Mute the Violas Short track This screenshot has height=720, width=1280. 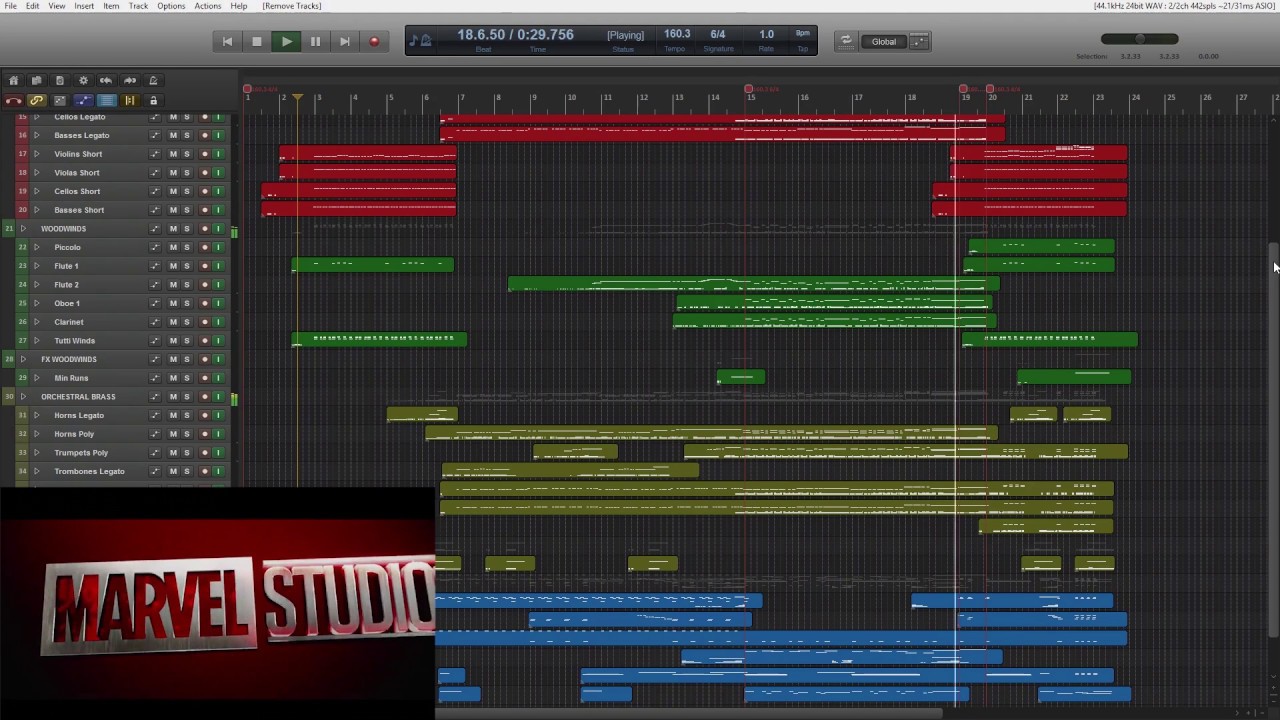173,173
